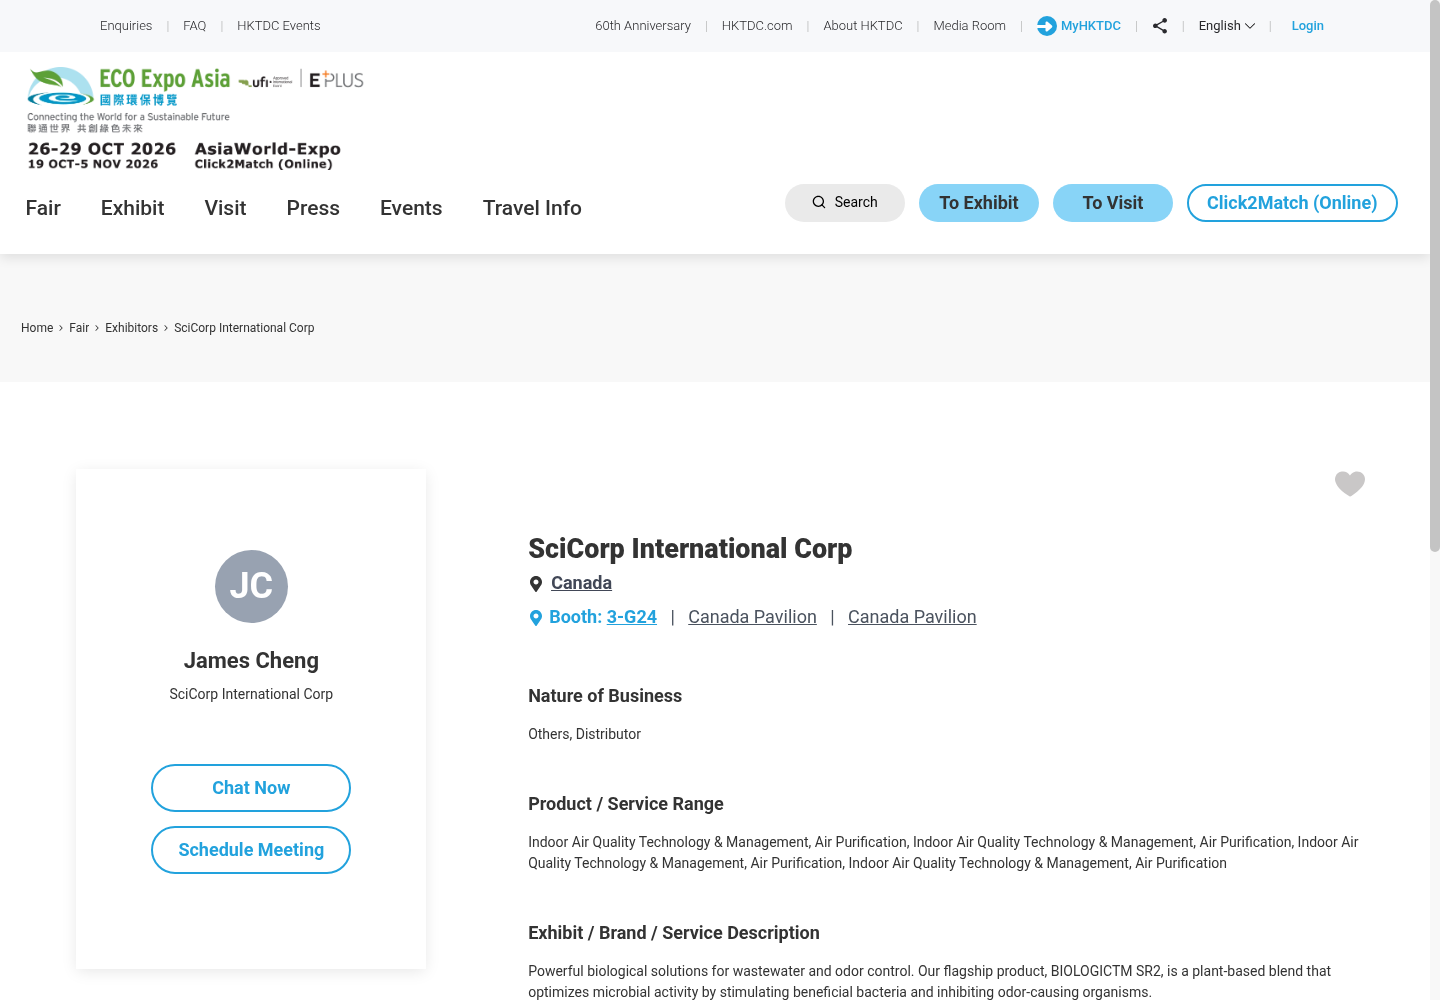
Task: Favorite this exhibitor with the heart icon
Action: (1350, 484)
